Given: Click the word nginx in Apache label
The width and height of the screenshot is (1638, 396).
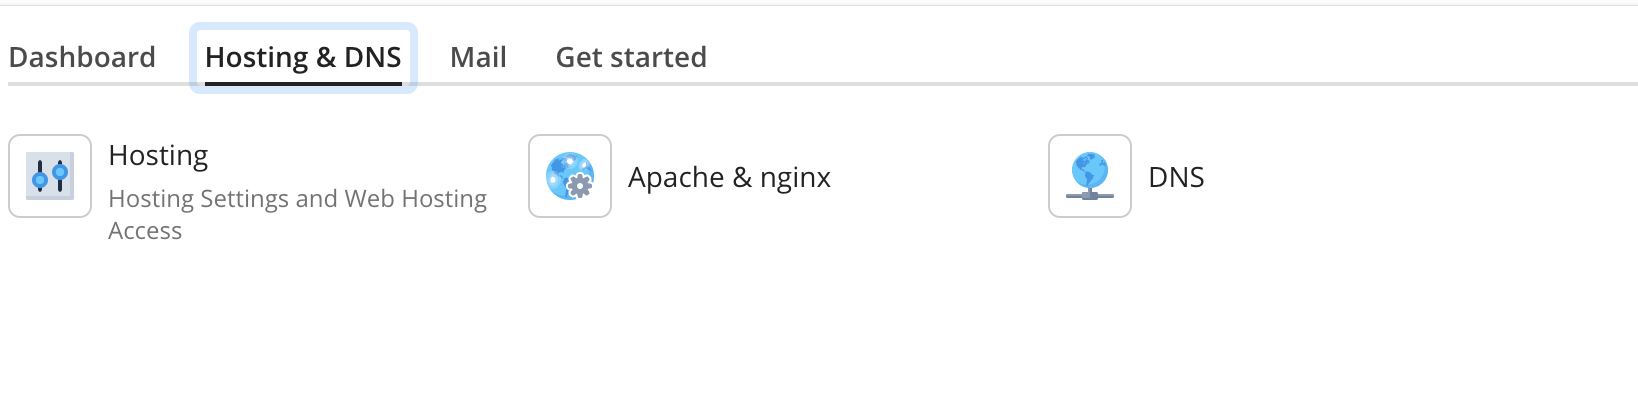Looking at the screenshot, I should [x=795, y=178].
